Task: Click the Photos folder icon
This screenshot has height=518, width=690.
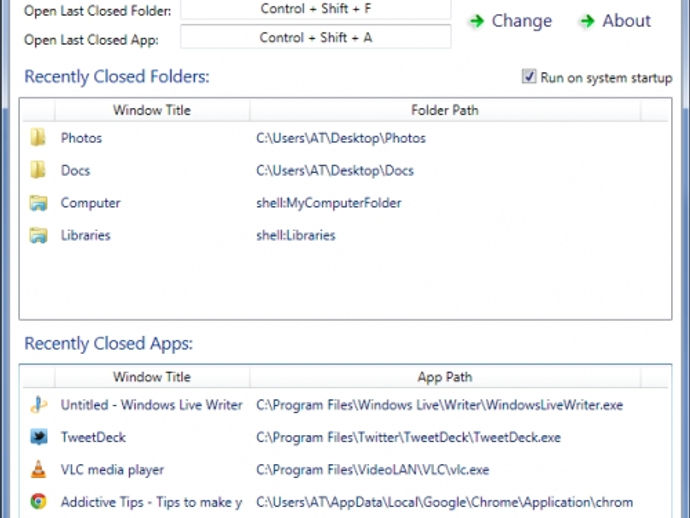Action: click(38, 138)
